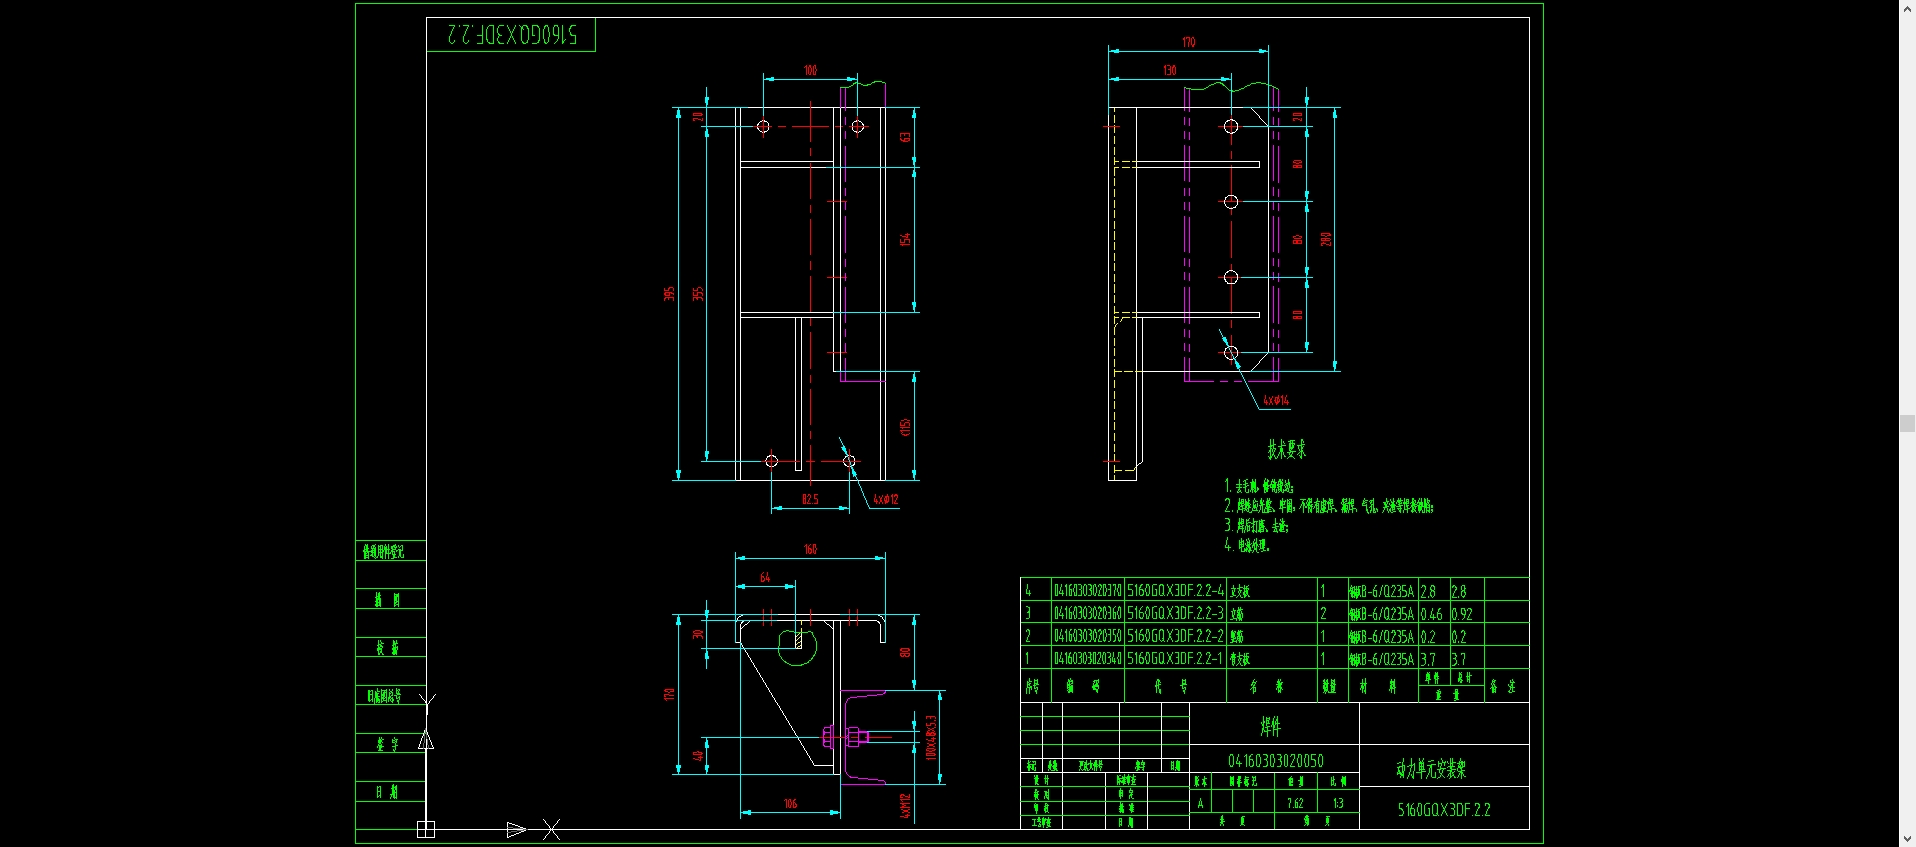Select the 4xΦ14 hole callout

tap(1276, 400)
